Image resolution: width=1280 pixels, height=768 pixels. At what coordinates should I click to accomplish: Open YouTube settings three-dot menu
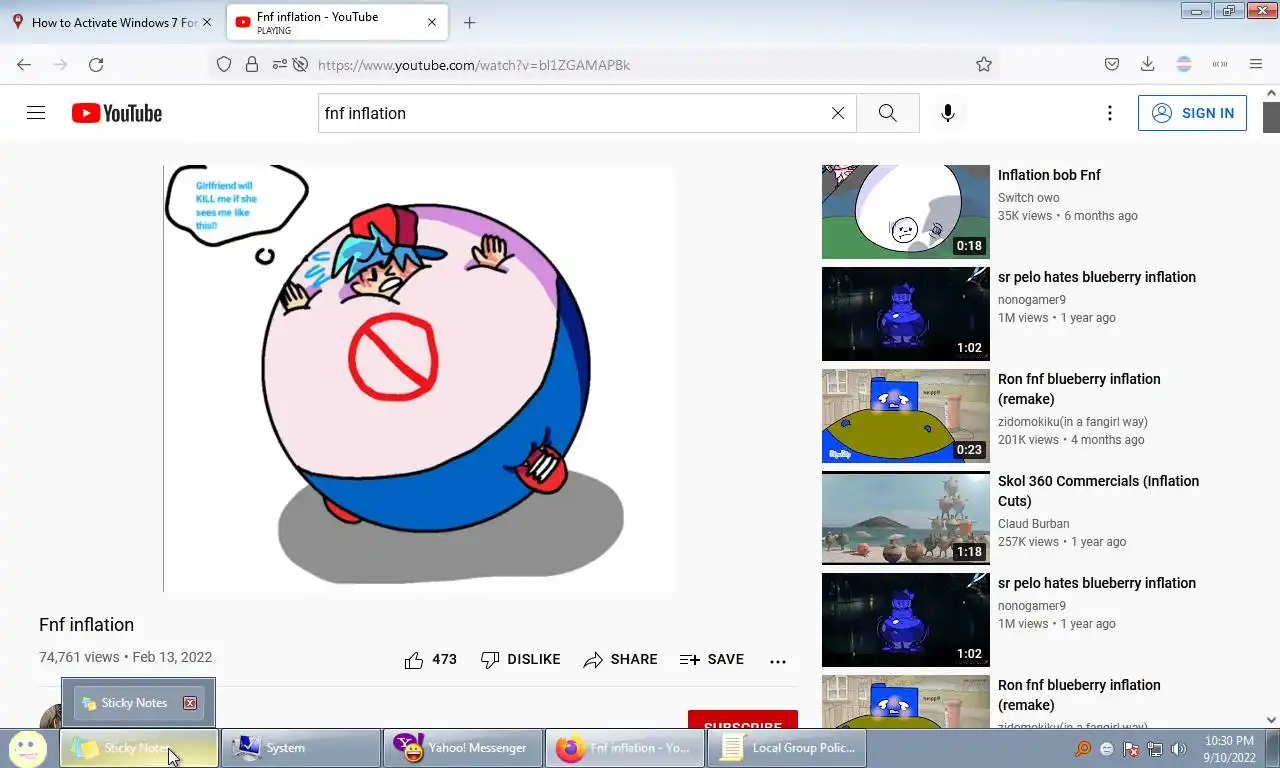point(1110,113)
